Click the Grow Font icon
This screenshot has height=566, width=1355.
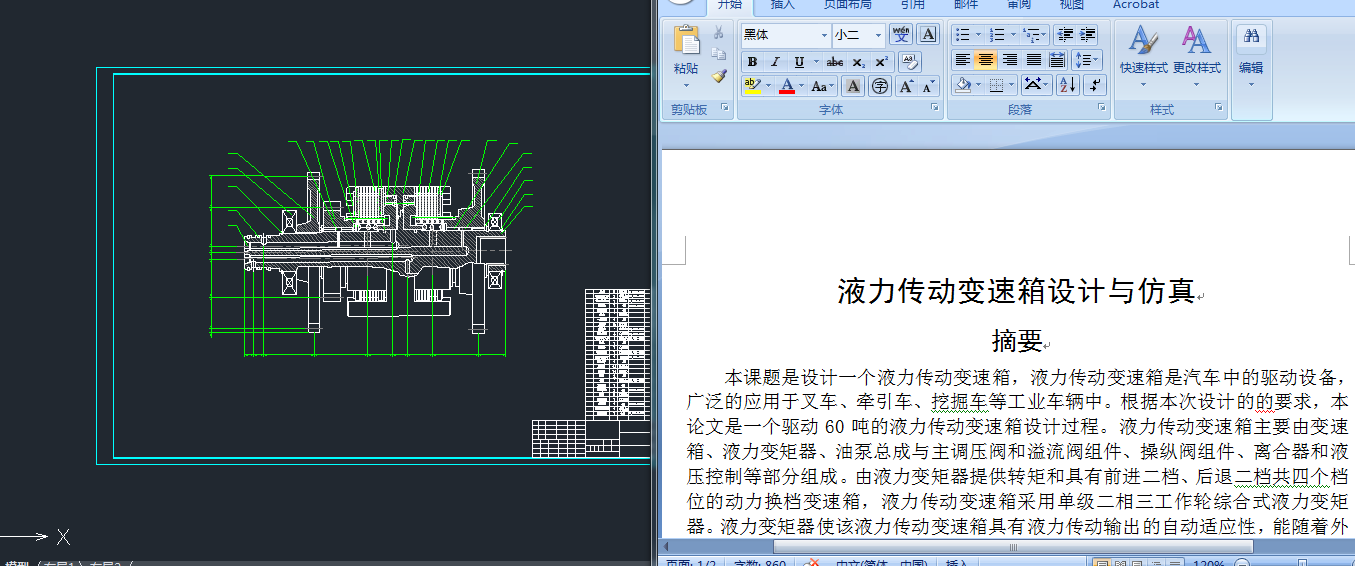click(x=906, y=86)
